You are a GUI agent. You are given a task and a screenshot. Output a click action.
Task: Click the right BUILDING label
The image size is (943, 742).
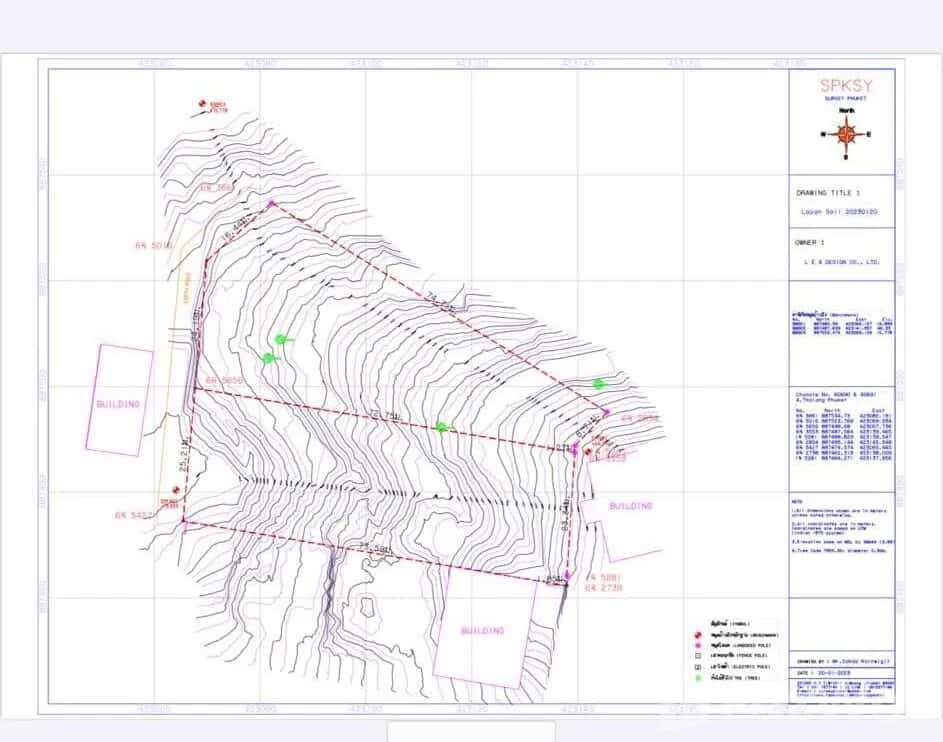coord(630,505)
